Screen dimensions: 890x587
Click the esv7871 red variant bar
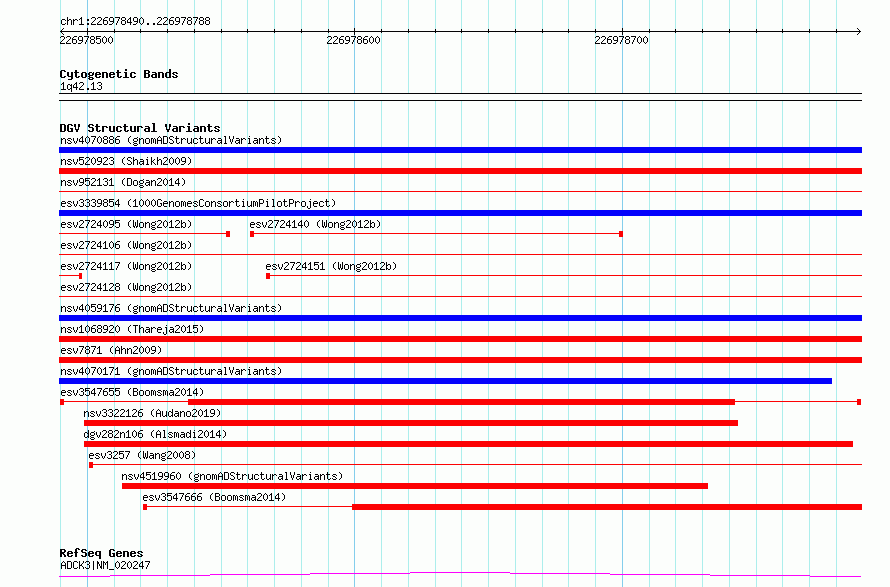(460, 360)
